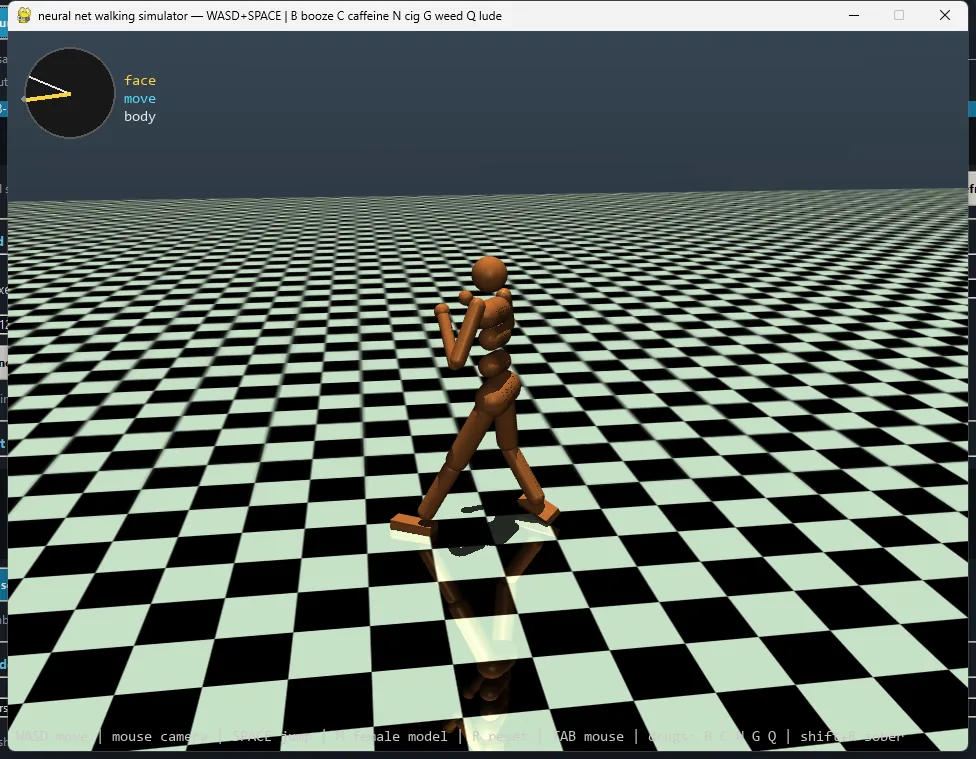Image resolution: width=976 pixels, height=759 pixels.
Task: Click the 'shift+R sober' hint text
Action: [851, 737]
